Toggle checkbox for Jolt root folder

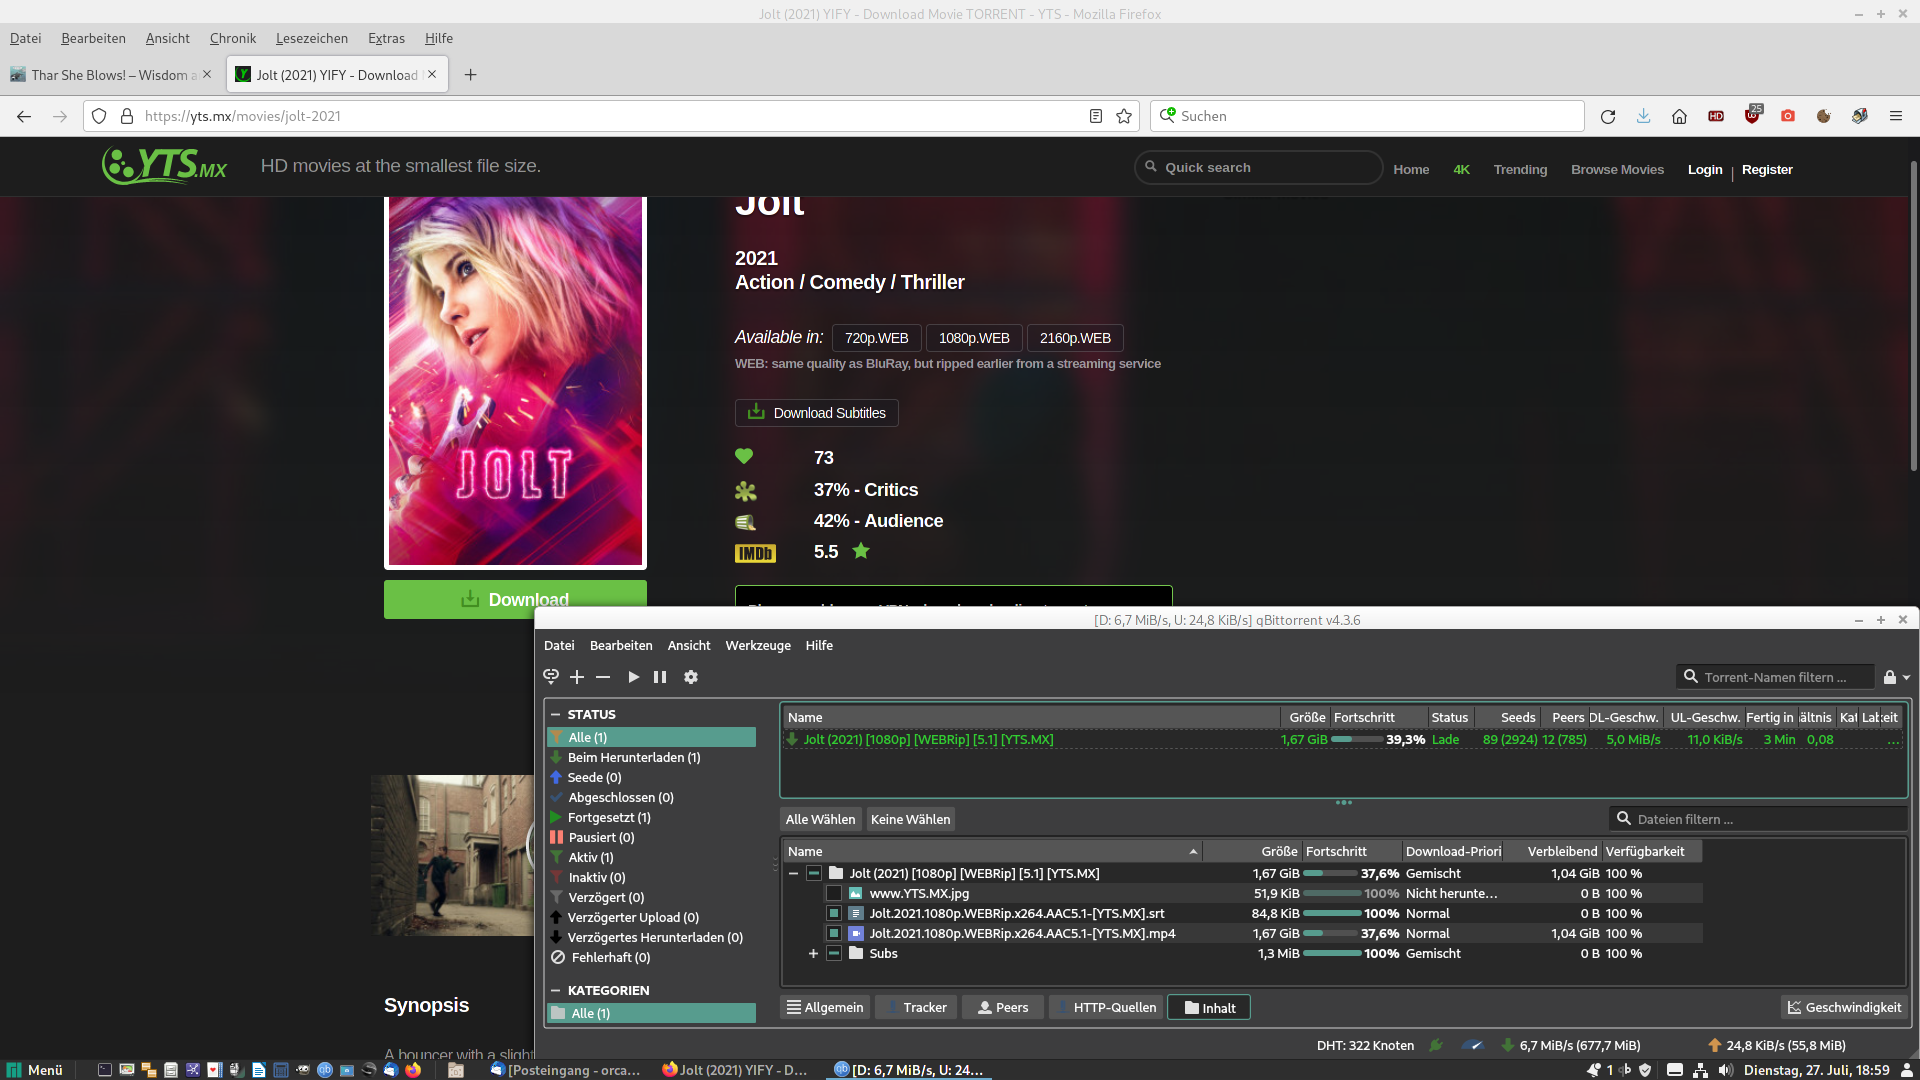(814, 873)
